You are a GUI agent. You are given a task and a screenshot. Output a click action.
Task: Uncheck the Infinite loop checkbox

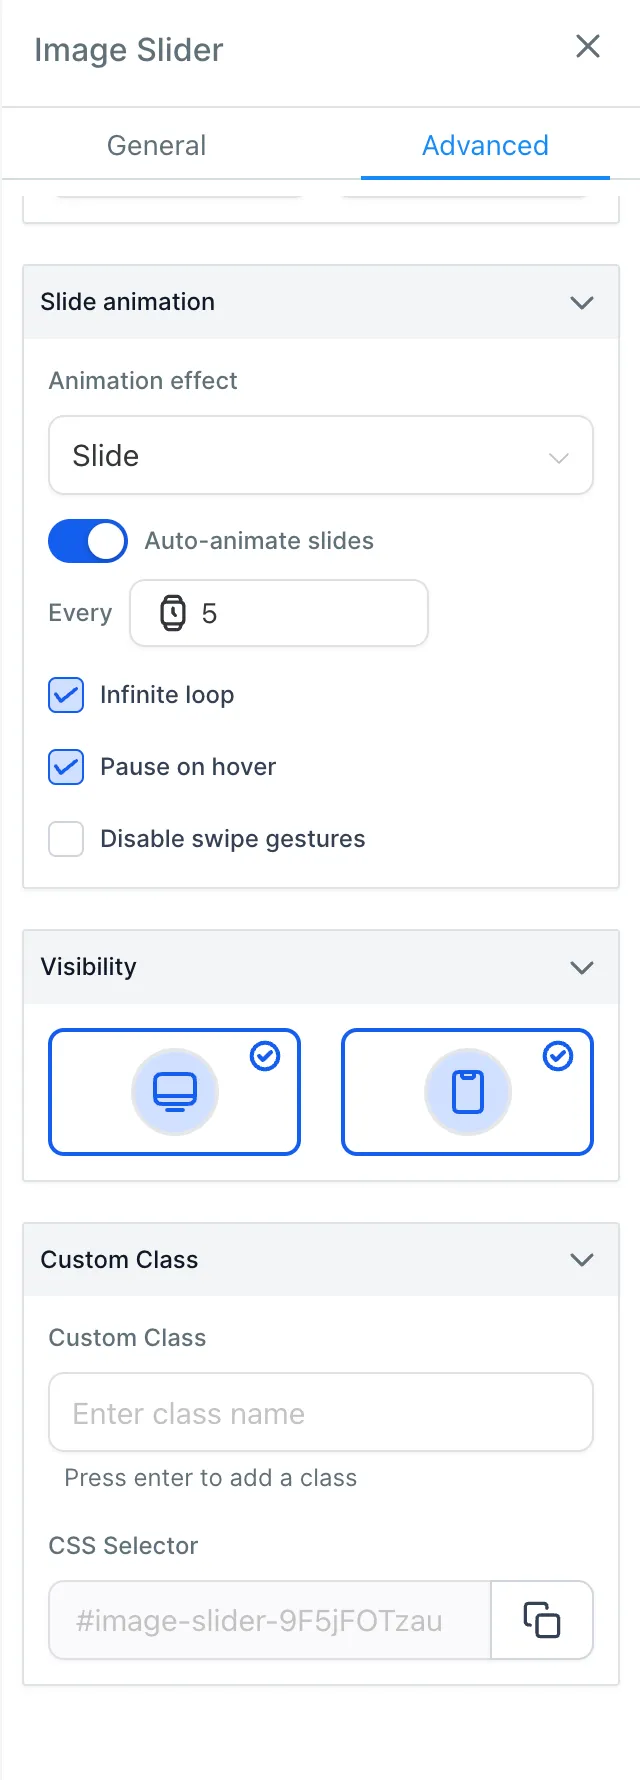[66, 695]
